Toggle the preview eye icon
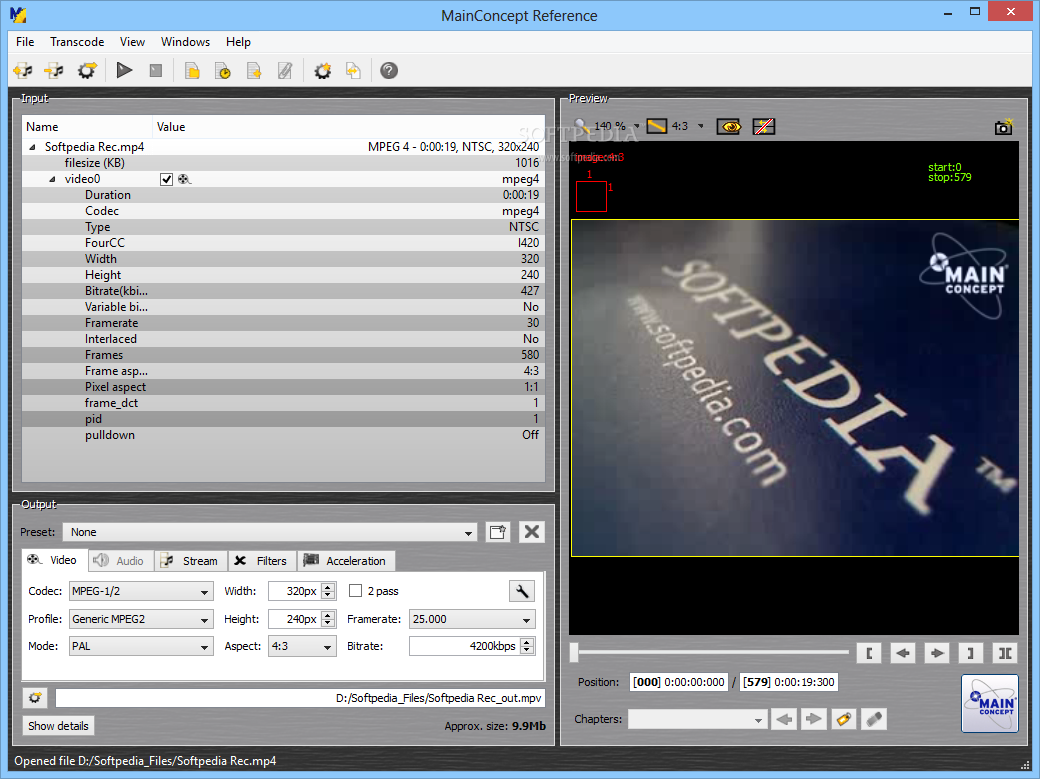This screenshot has height=779, width=1040. tap(729, 126)
